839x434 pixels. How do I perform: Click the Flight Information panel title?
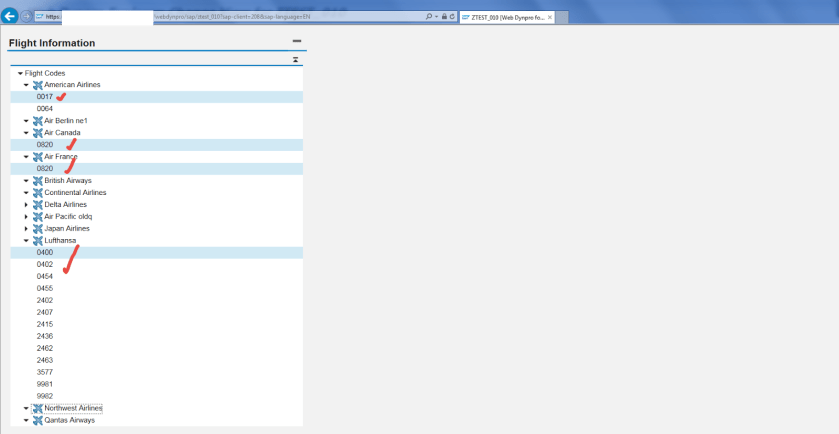pyautogui.click(x=52, y=43)
